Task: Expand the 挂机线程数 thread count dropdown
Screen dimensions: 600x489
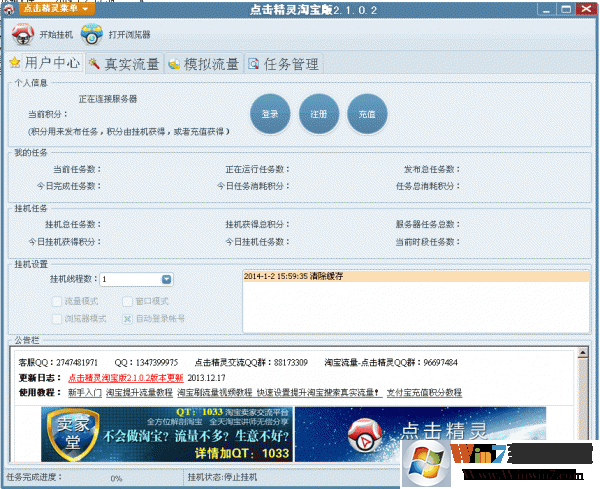Action: 167,280
